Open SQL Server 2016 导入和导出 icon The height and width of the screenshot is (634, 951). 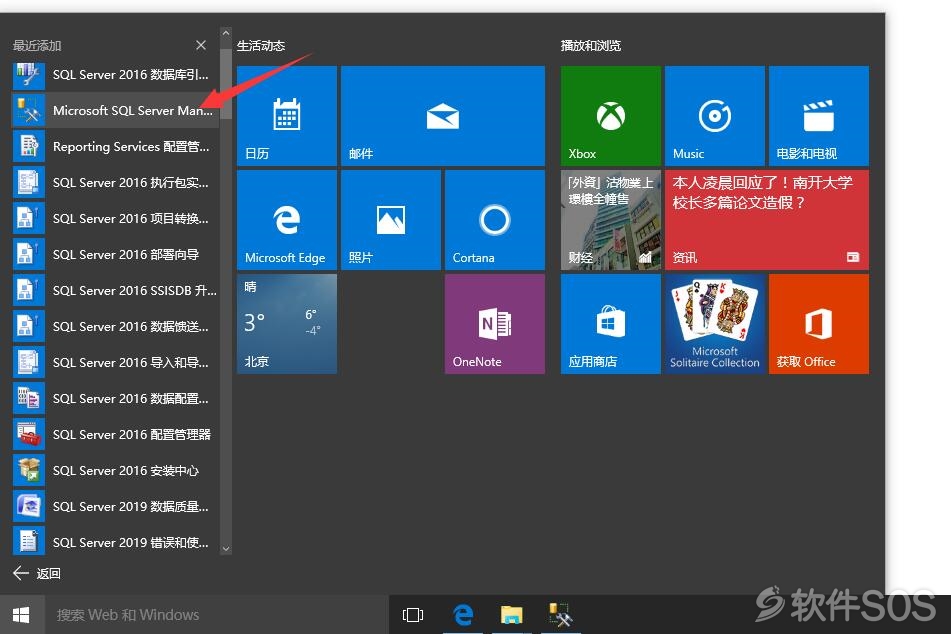[x=29, y=362]
